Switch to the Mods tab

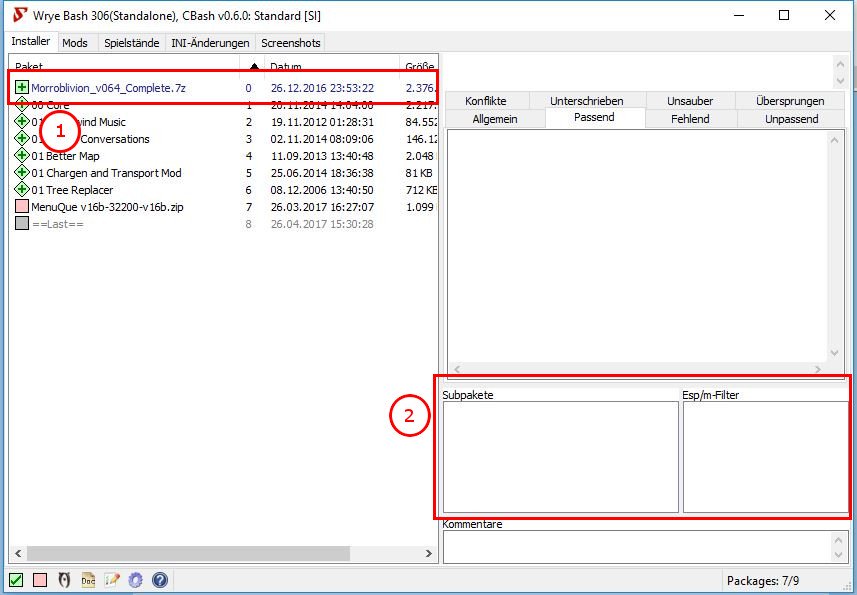75,43
